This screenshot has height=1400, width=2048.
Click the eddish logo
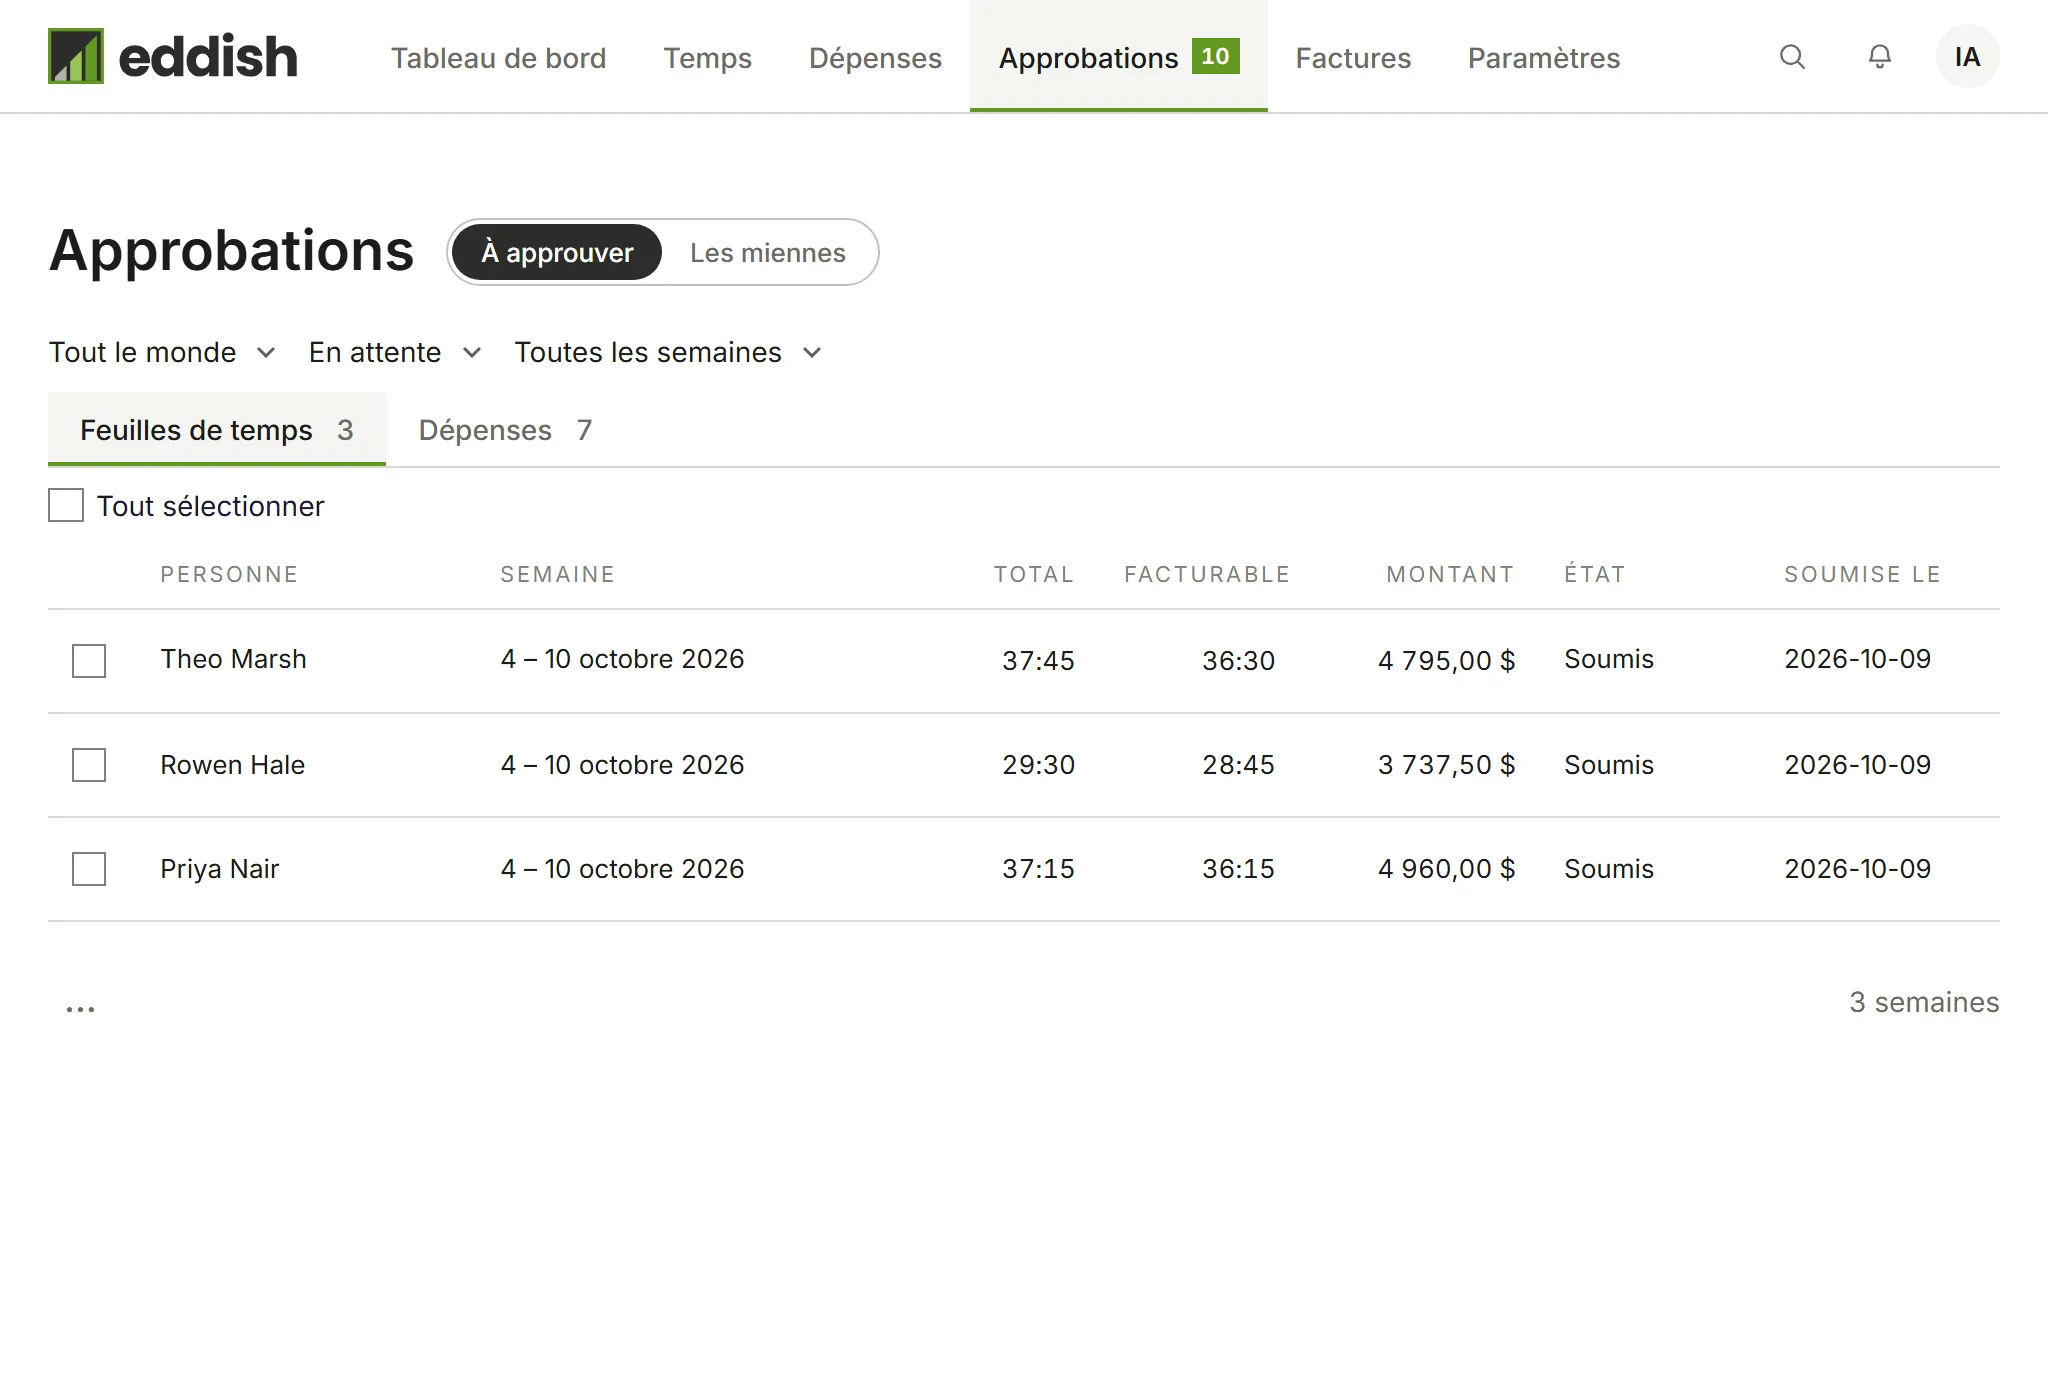coord(173,56)
